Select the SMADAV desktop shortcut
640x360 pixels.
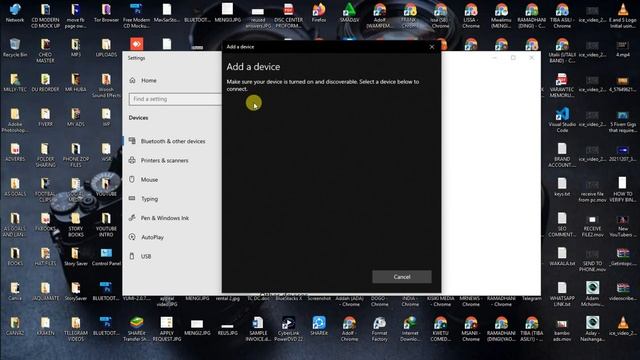click(349, 13)
